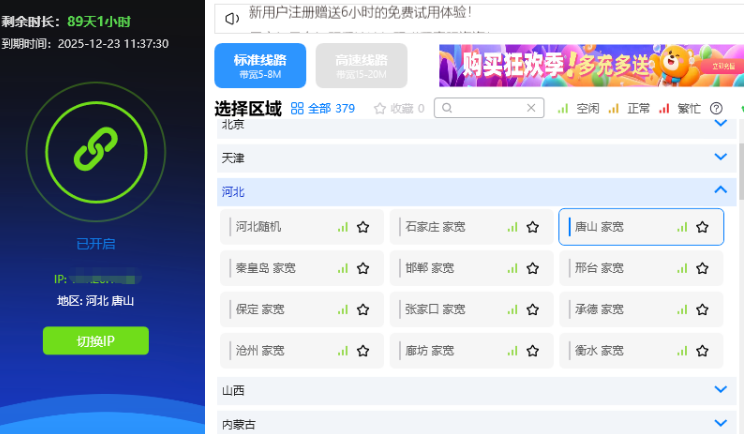Viewport: 744px width, 434px height.
Task: Click the clear X in the search box
Action: 531,108
